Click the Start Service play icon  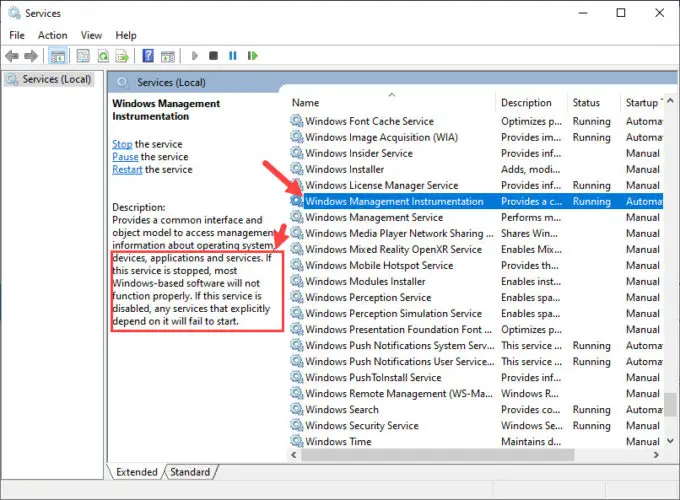click(x=195, y=56)
